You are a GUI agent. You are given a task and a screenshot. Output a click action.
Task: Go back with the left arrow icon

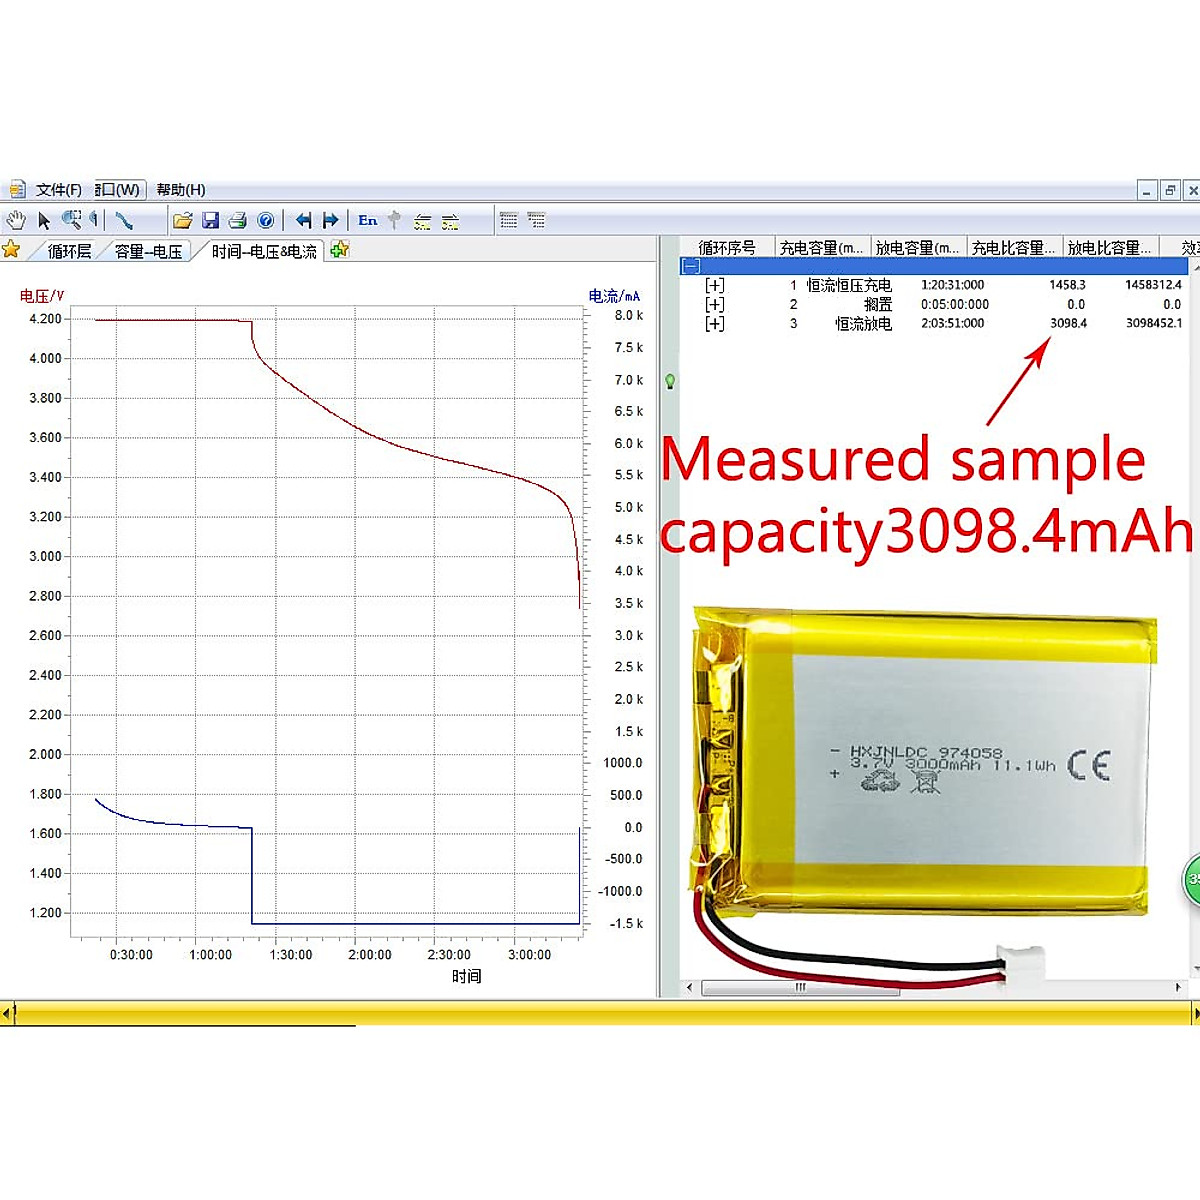tap(303, 220)
